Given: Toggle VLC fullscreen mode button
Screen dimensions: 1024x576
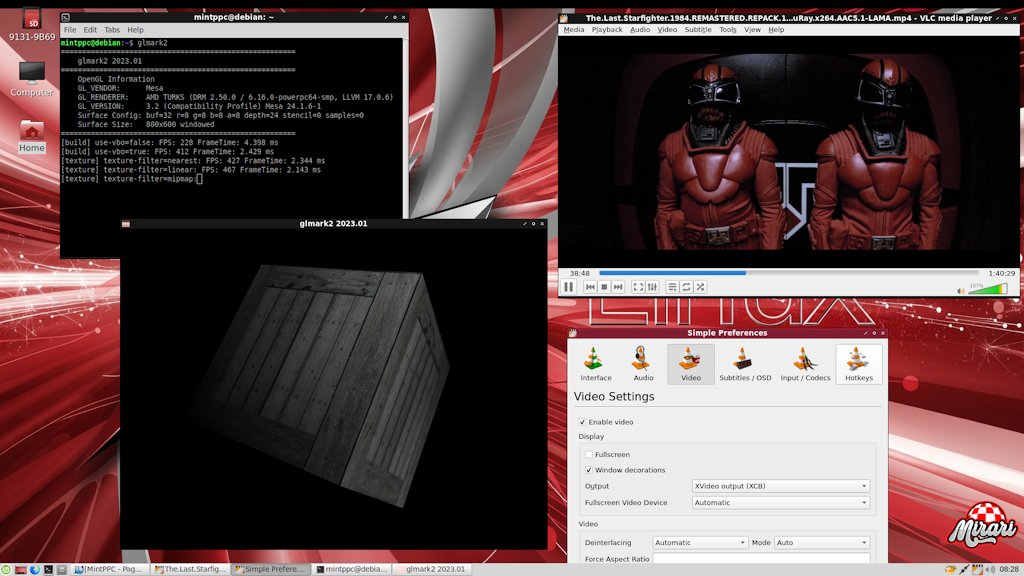Looking at the screenshot, I should pos(638,287).
